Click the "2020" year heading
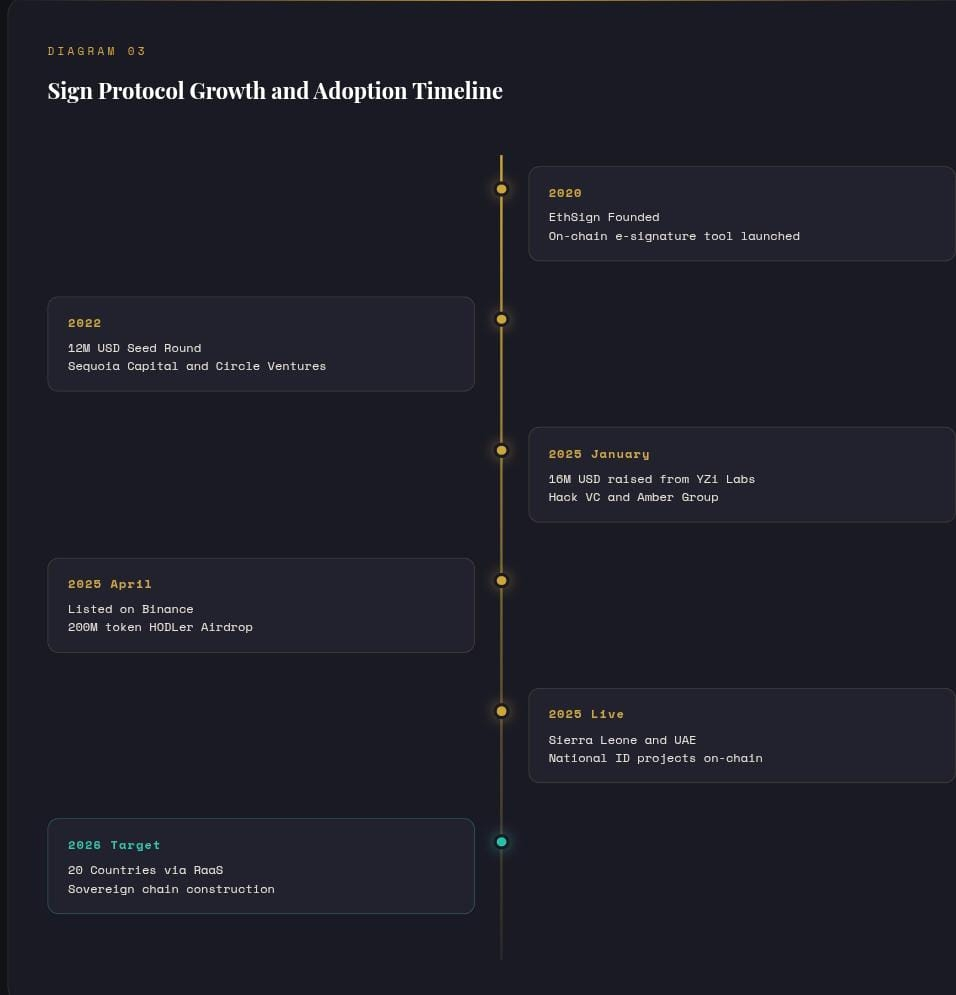The image size is (956, 995). tap(565, 193)
